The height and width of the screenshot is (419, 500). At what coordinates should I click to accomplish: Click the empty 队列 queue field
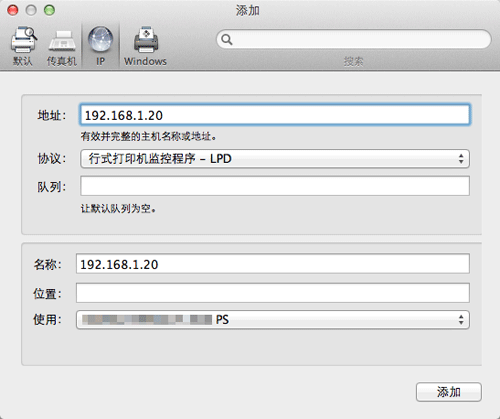[275, 186]
